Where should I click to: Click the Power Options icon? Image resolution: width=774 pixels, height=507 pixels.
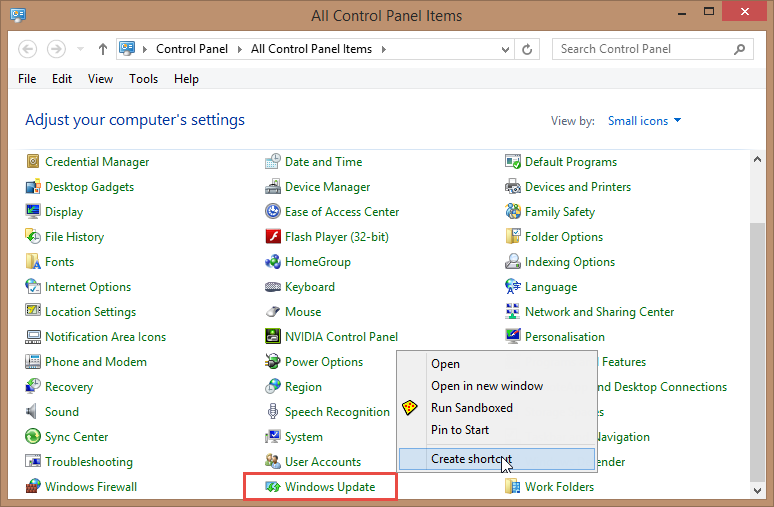pos(272,361)
